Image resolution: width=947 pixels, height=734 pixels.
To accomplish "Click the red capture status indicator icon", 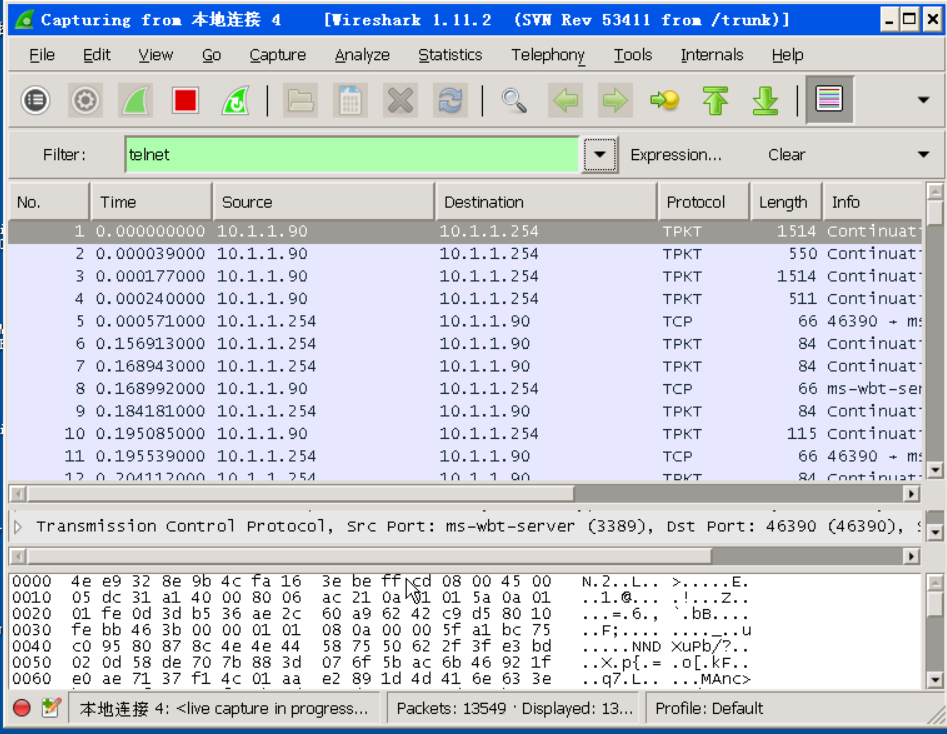I will pos(22,707).
